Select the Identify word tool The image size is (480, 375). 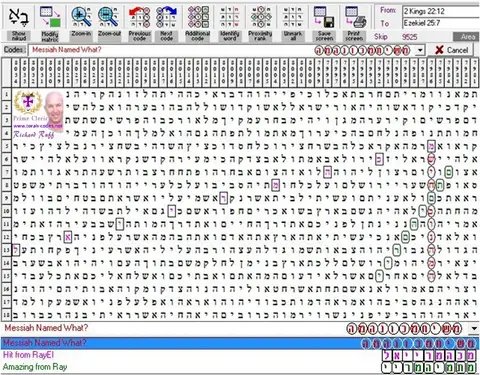click(x=229, y=17)
